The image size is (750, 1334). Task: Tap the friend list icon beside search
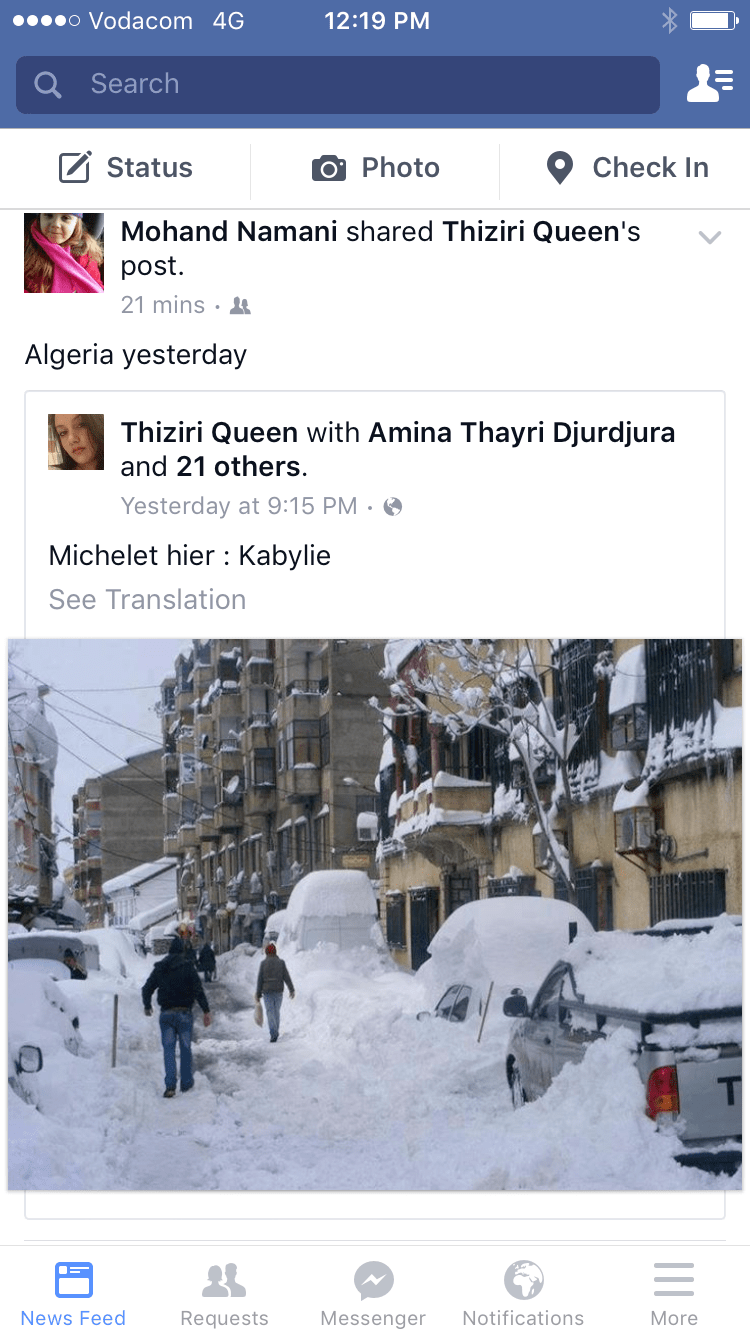(x=709, y=84)
